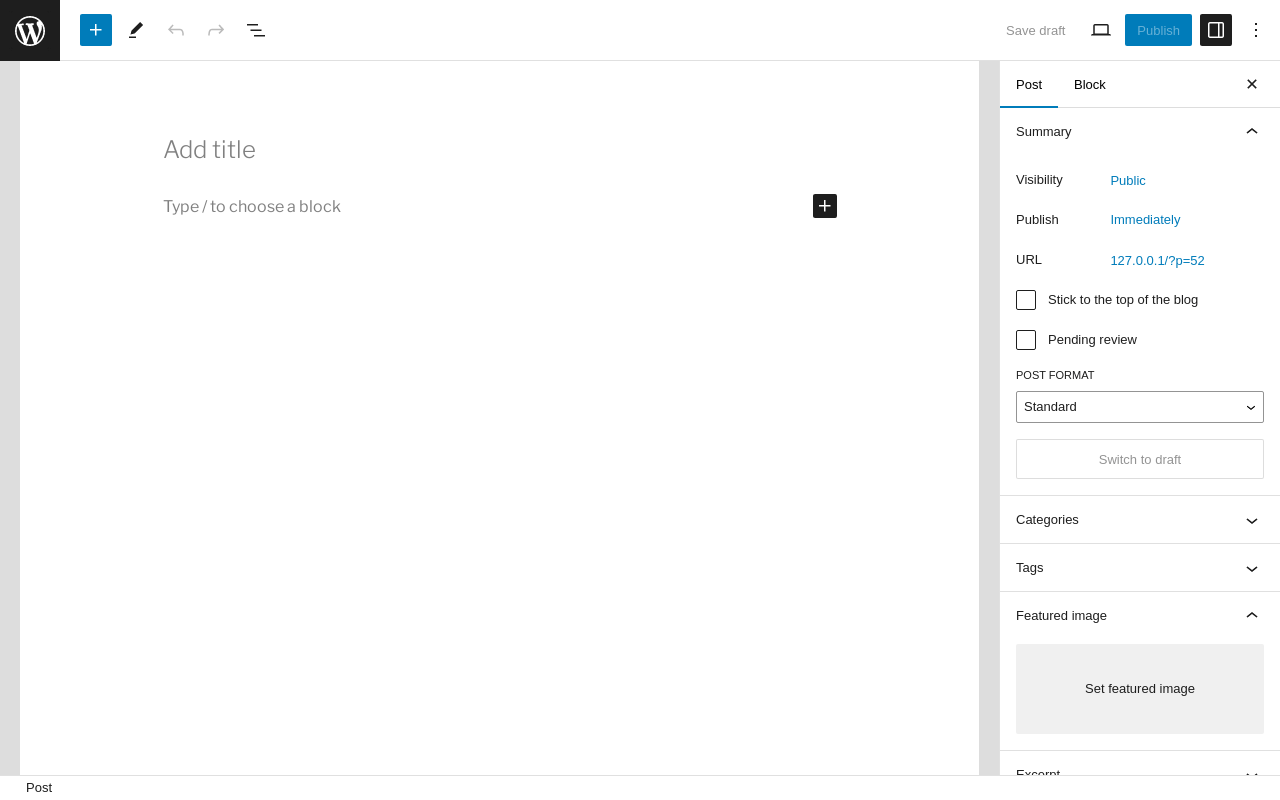Image resolution: width=1280 pixels, height=800 pixels.
Task: Click the Undo arrow
Action: (x=176, y=30)
